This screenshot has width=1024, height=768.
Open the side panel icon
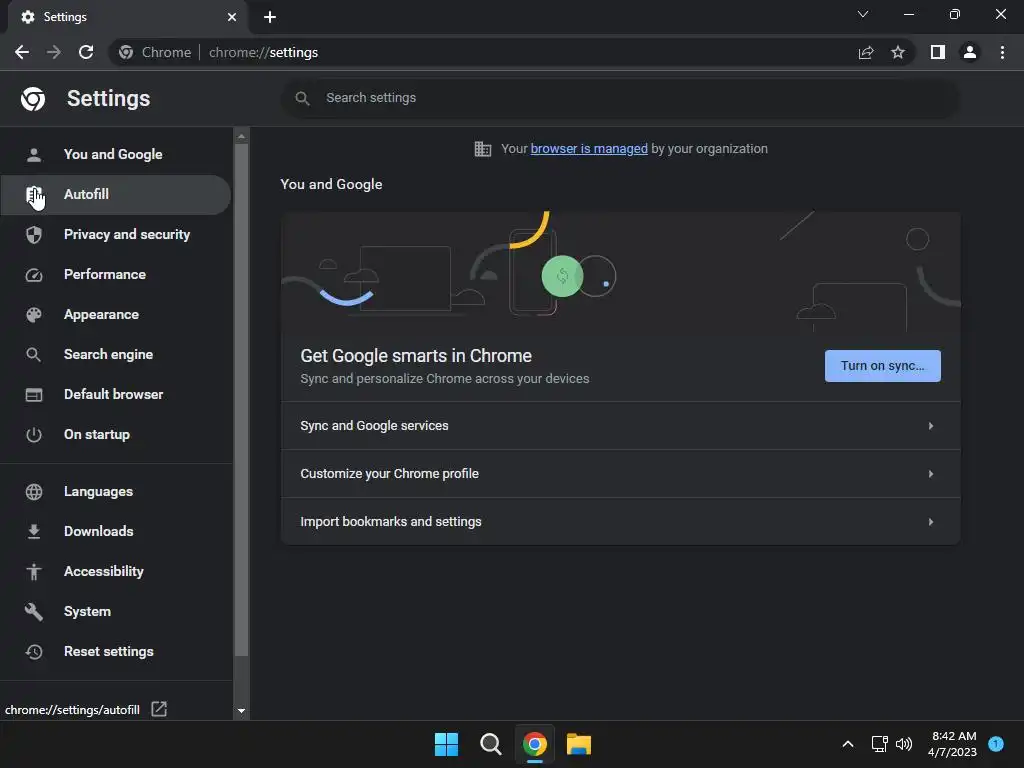938,52
